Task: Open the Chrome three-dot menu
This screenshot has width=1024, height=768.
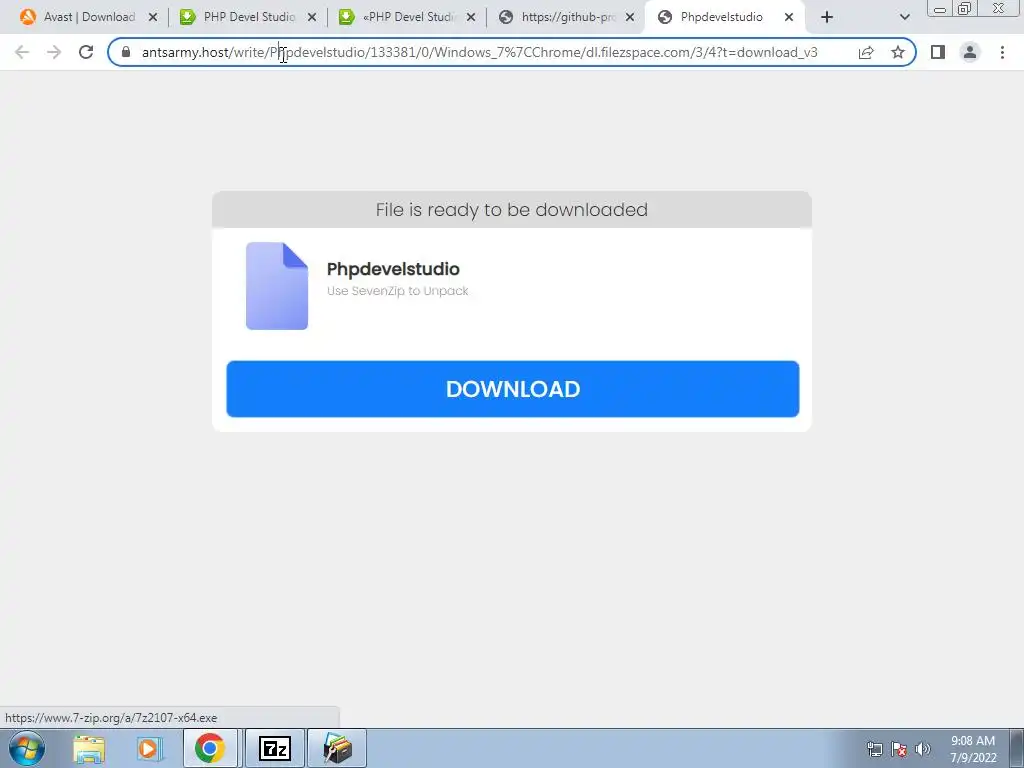Action: point(1002,52)
